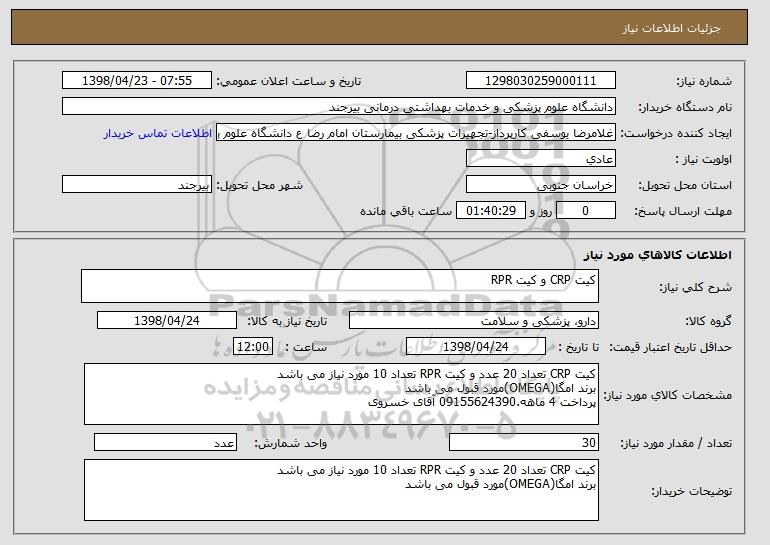Click the label تعداد / مقدار مورد نیاز
The height and width of the screenshot is (545, 770).
point(676,444)
